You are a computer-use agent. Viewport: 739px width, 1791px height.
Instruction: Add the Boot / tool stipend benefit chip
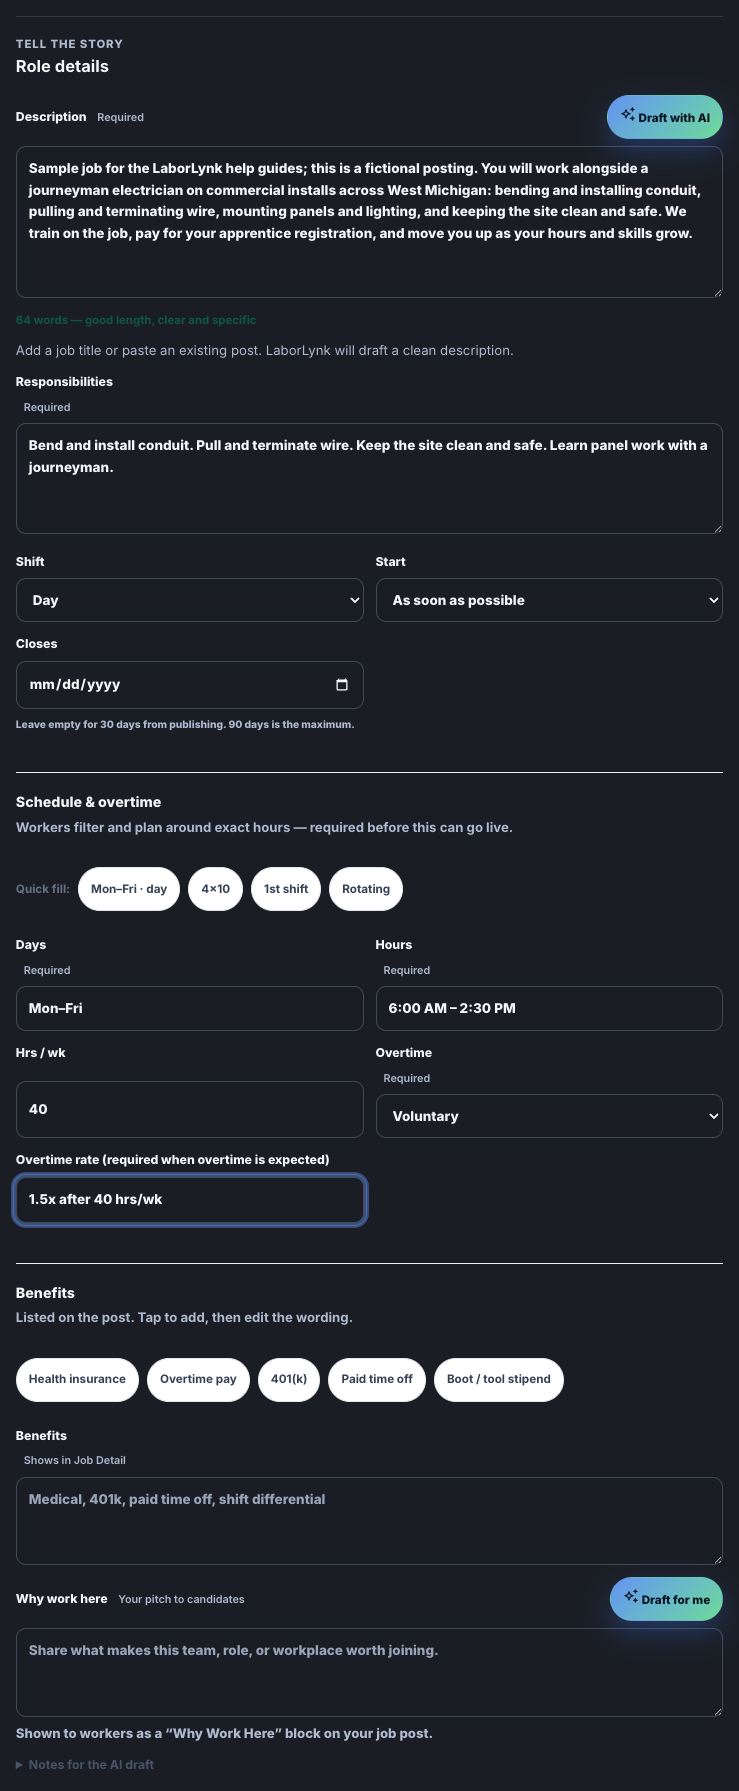(499, 1379)
